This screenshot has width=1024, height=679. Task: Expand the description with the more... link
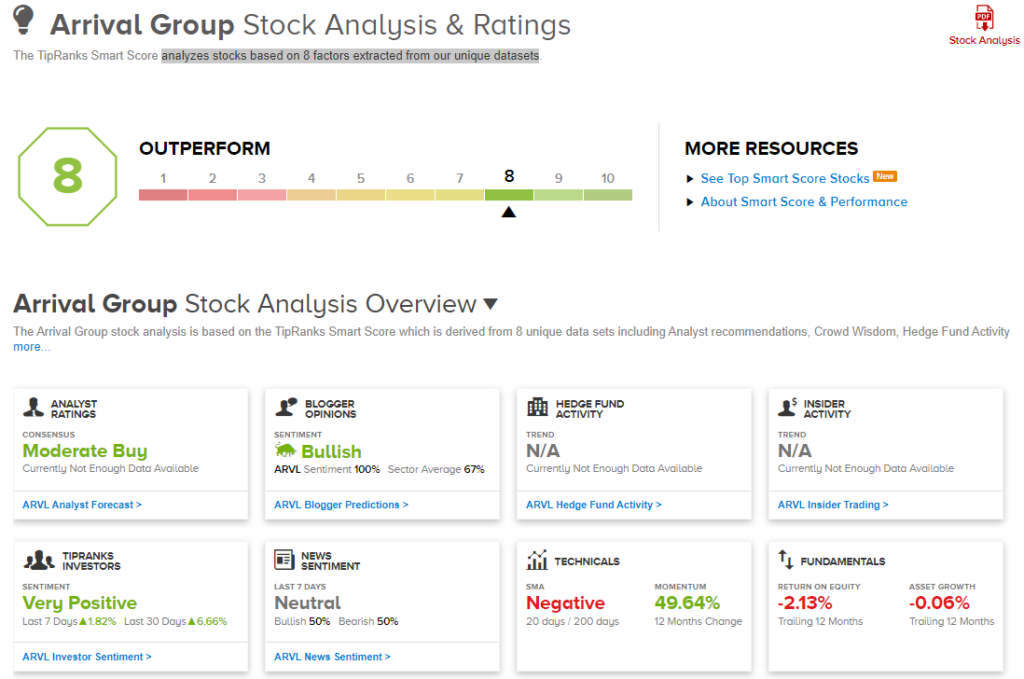pyautogui.click(x=31, y=347)
